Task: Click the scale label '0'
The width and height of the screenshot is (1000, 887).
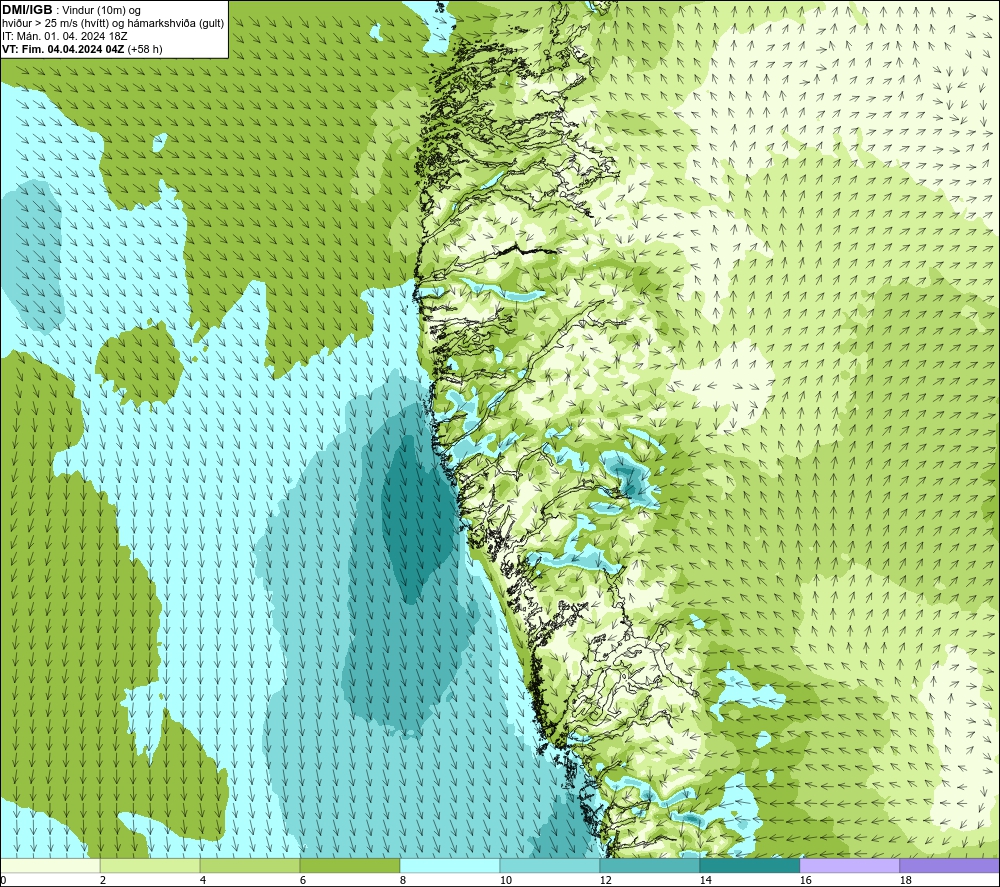Action: (4, 881)
